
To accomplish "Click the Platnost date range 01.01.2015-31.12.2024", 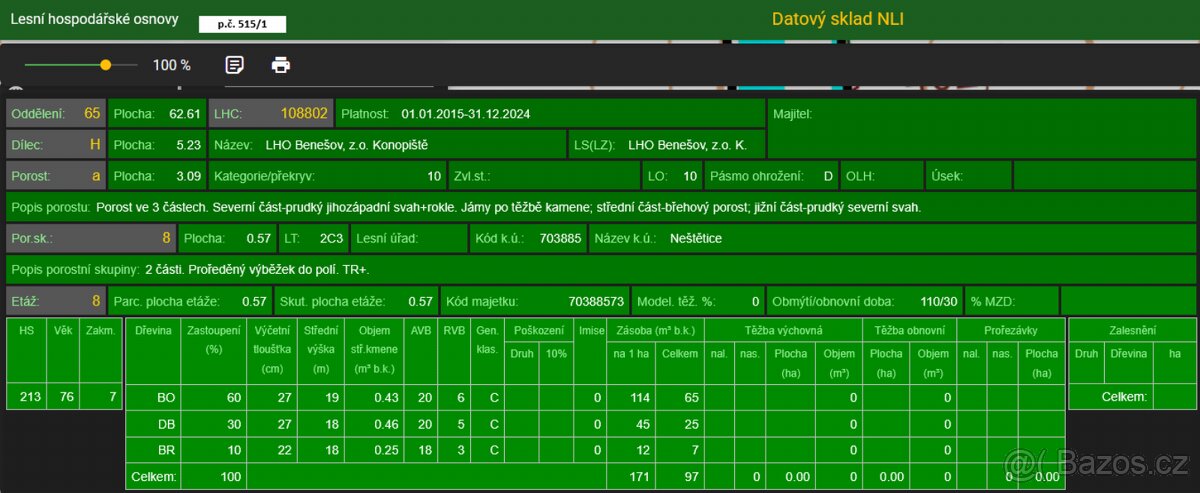I will (x=465, y=114).
